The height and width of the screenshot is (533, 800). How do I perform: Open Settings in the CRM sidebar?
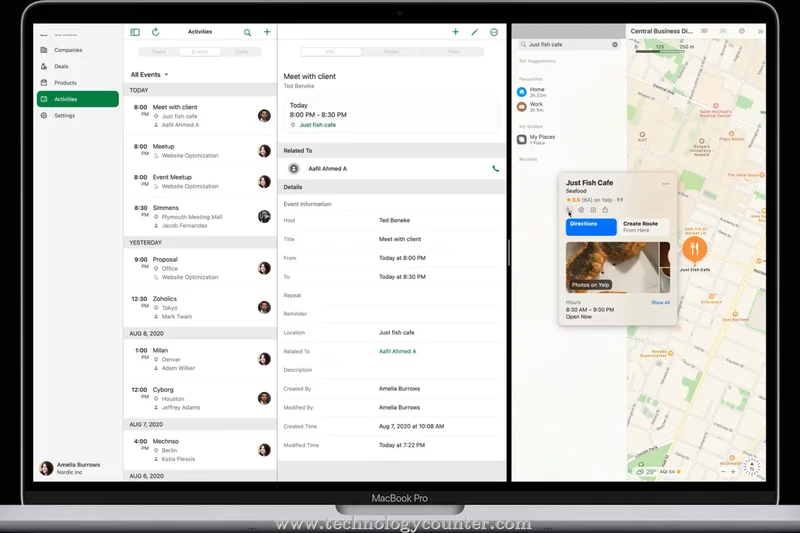(x=78, y=116)
